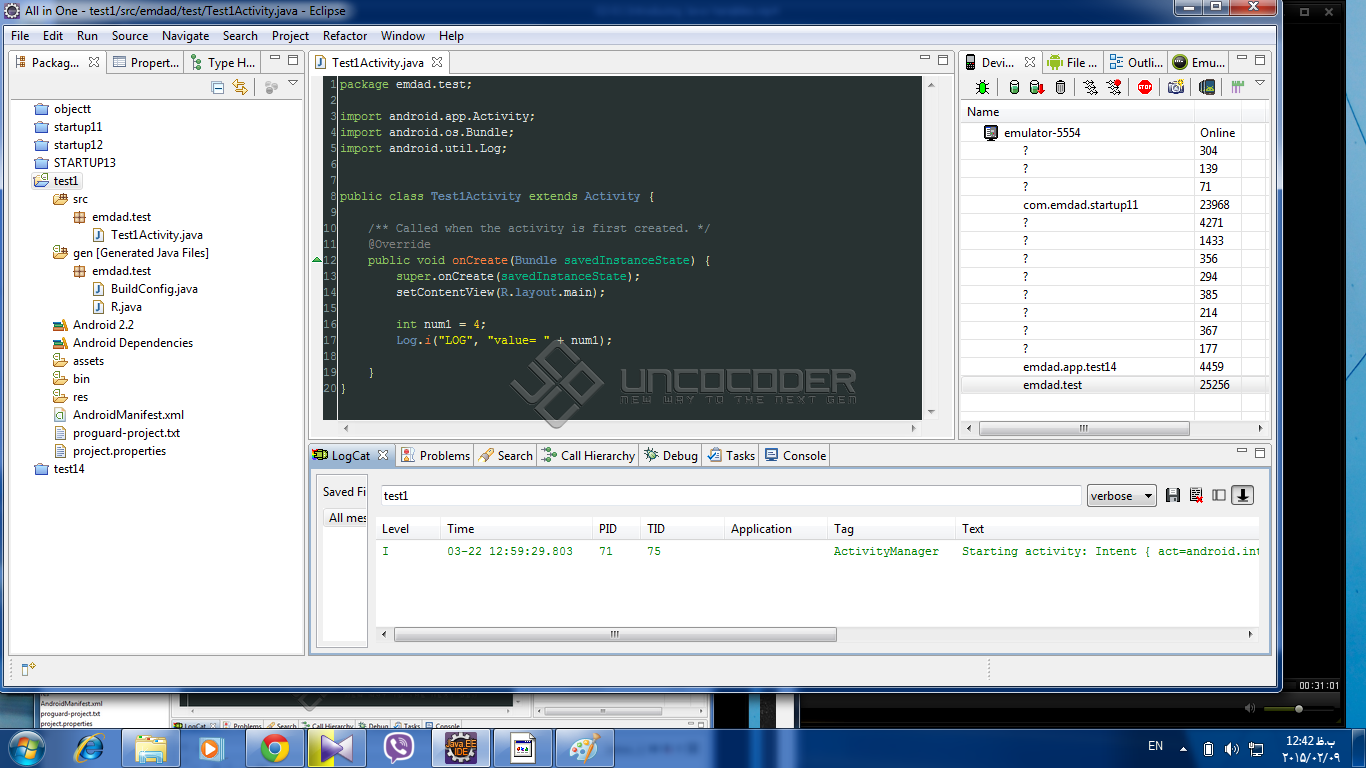Open the Tasks tab

731,456
